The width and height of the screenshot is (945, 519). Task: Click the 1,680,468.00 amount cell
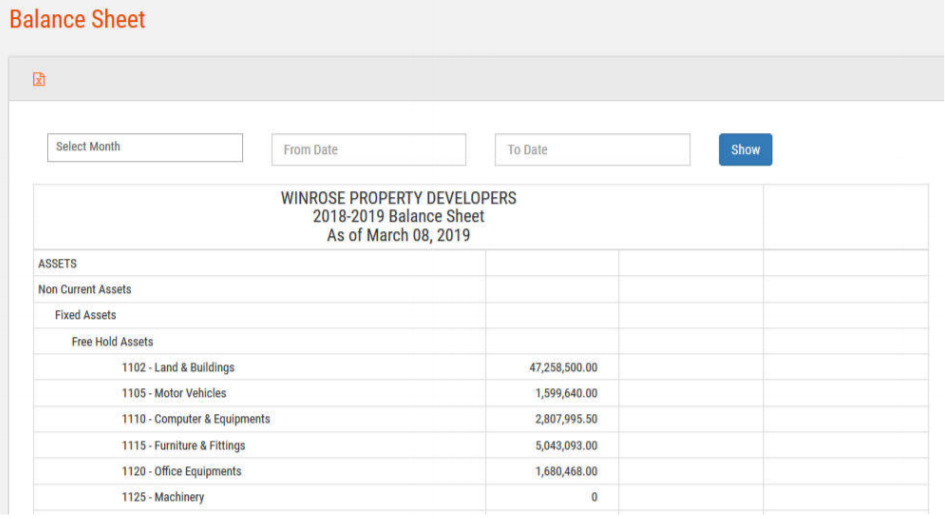tap(566, 472)
